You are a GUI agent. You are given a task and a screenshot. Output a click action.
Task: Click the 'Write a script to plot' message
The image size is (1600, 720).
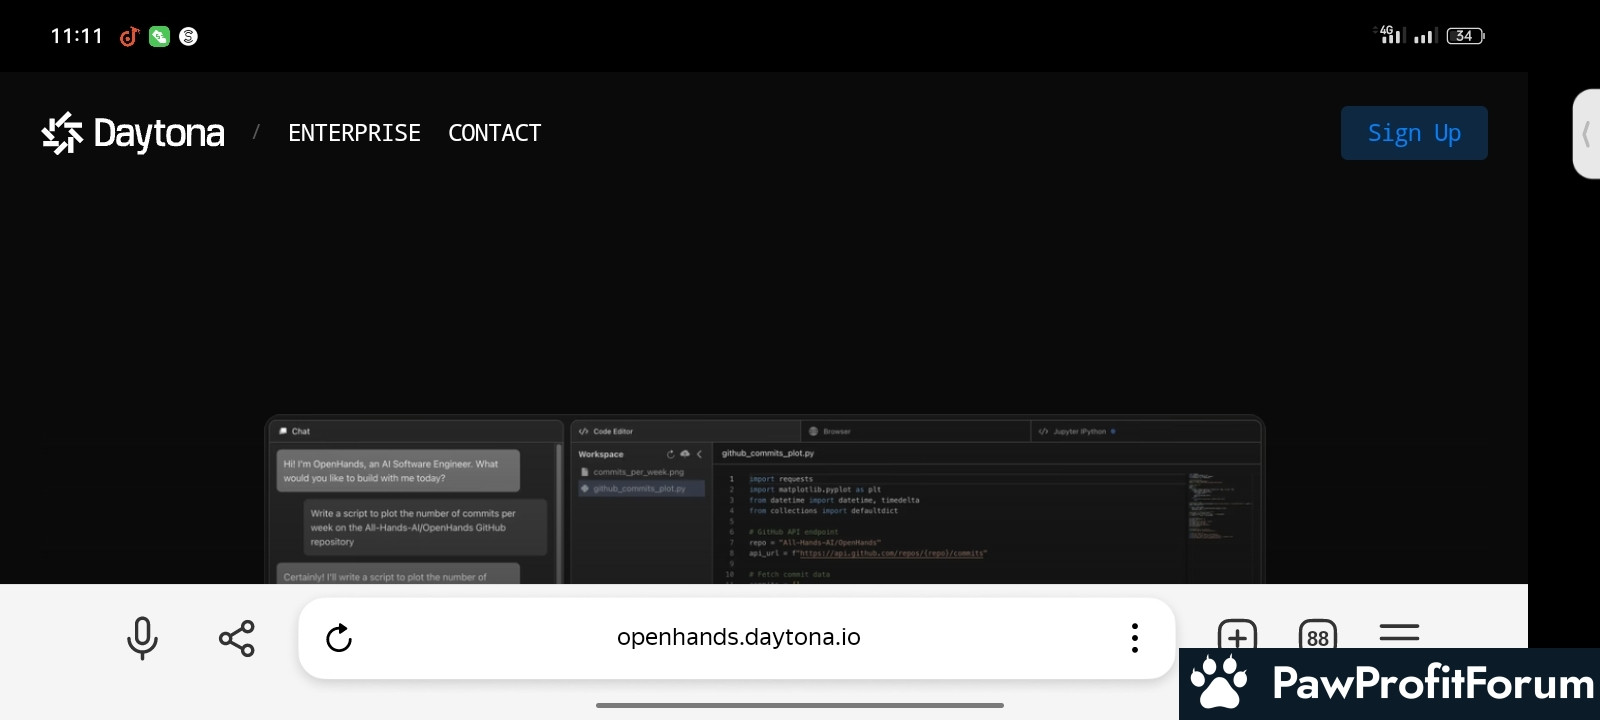(425, 527)
